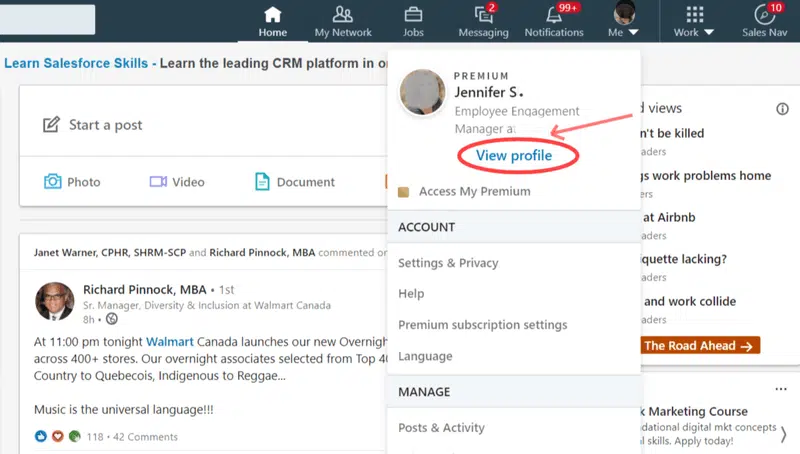Click the Video label
Viewport: 800px width, 454px height.
click(188, 182)
